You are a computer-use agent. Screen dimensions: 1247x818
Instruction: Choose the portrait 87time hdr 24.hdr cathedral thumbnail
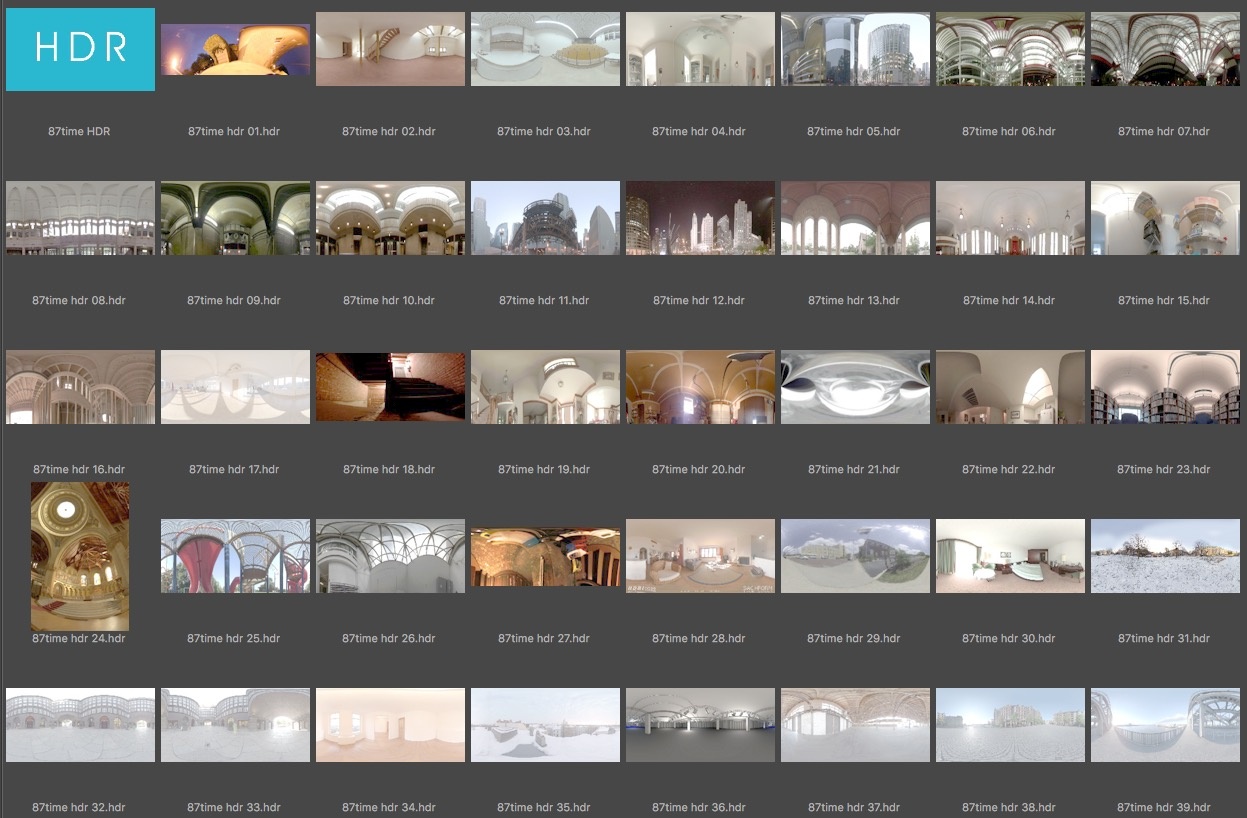point(80,556)
